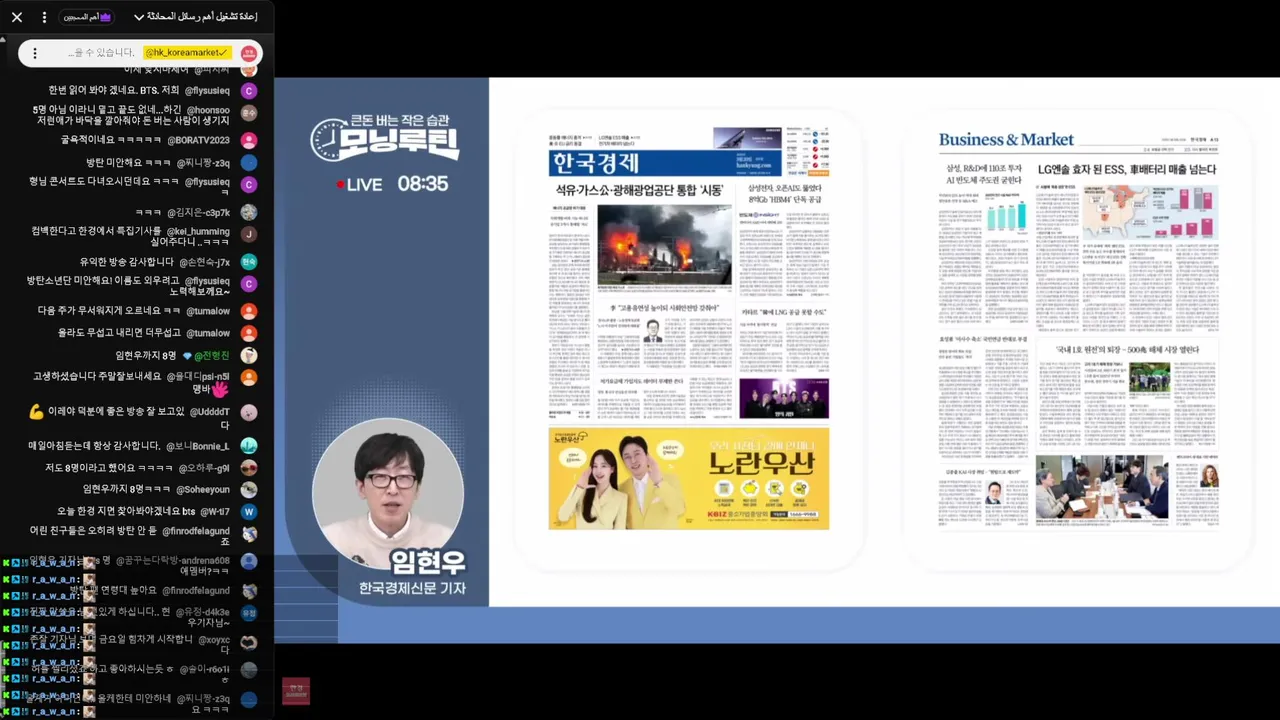Select the message '유익한 방송 감사합니다'
1280x720 pixels.
[x=127, y=262]
